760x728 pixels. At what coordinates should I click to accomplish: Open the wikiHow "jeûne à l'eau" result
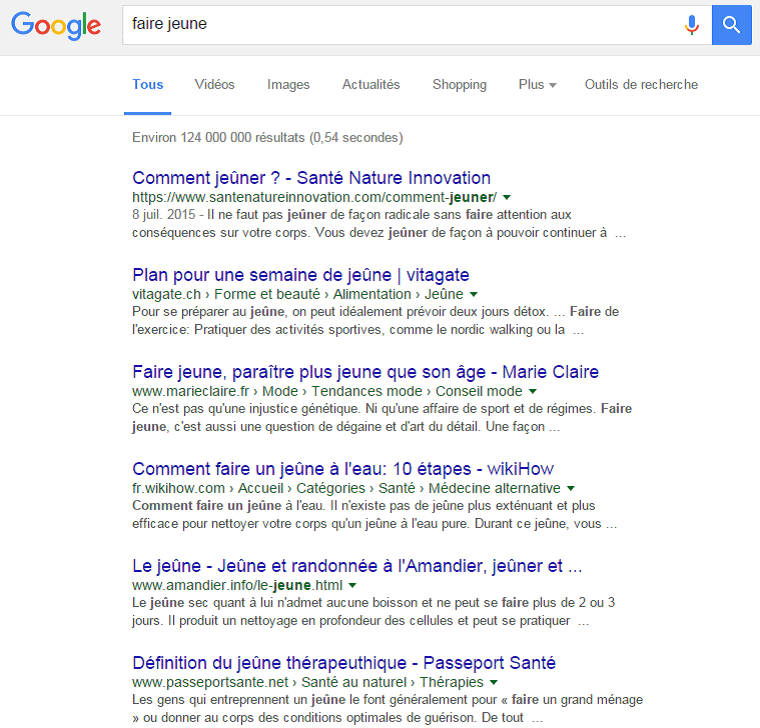[x=342, y=469]
